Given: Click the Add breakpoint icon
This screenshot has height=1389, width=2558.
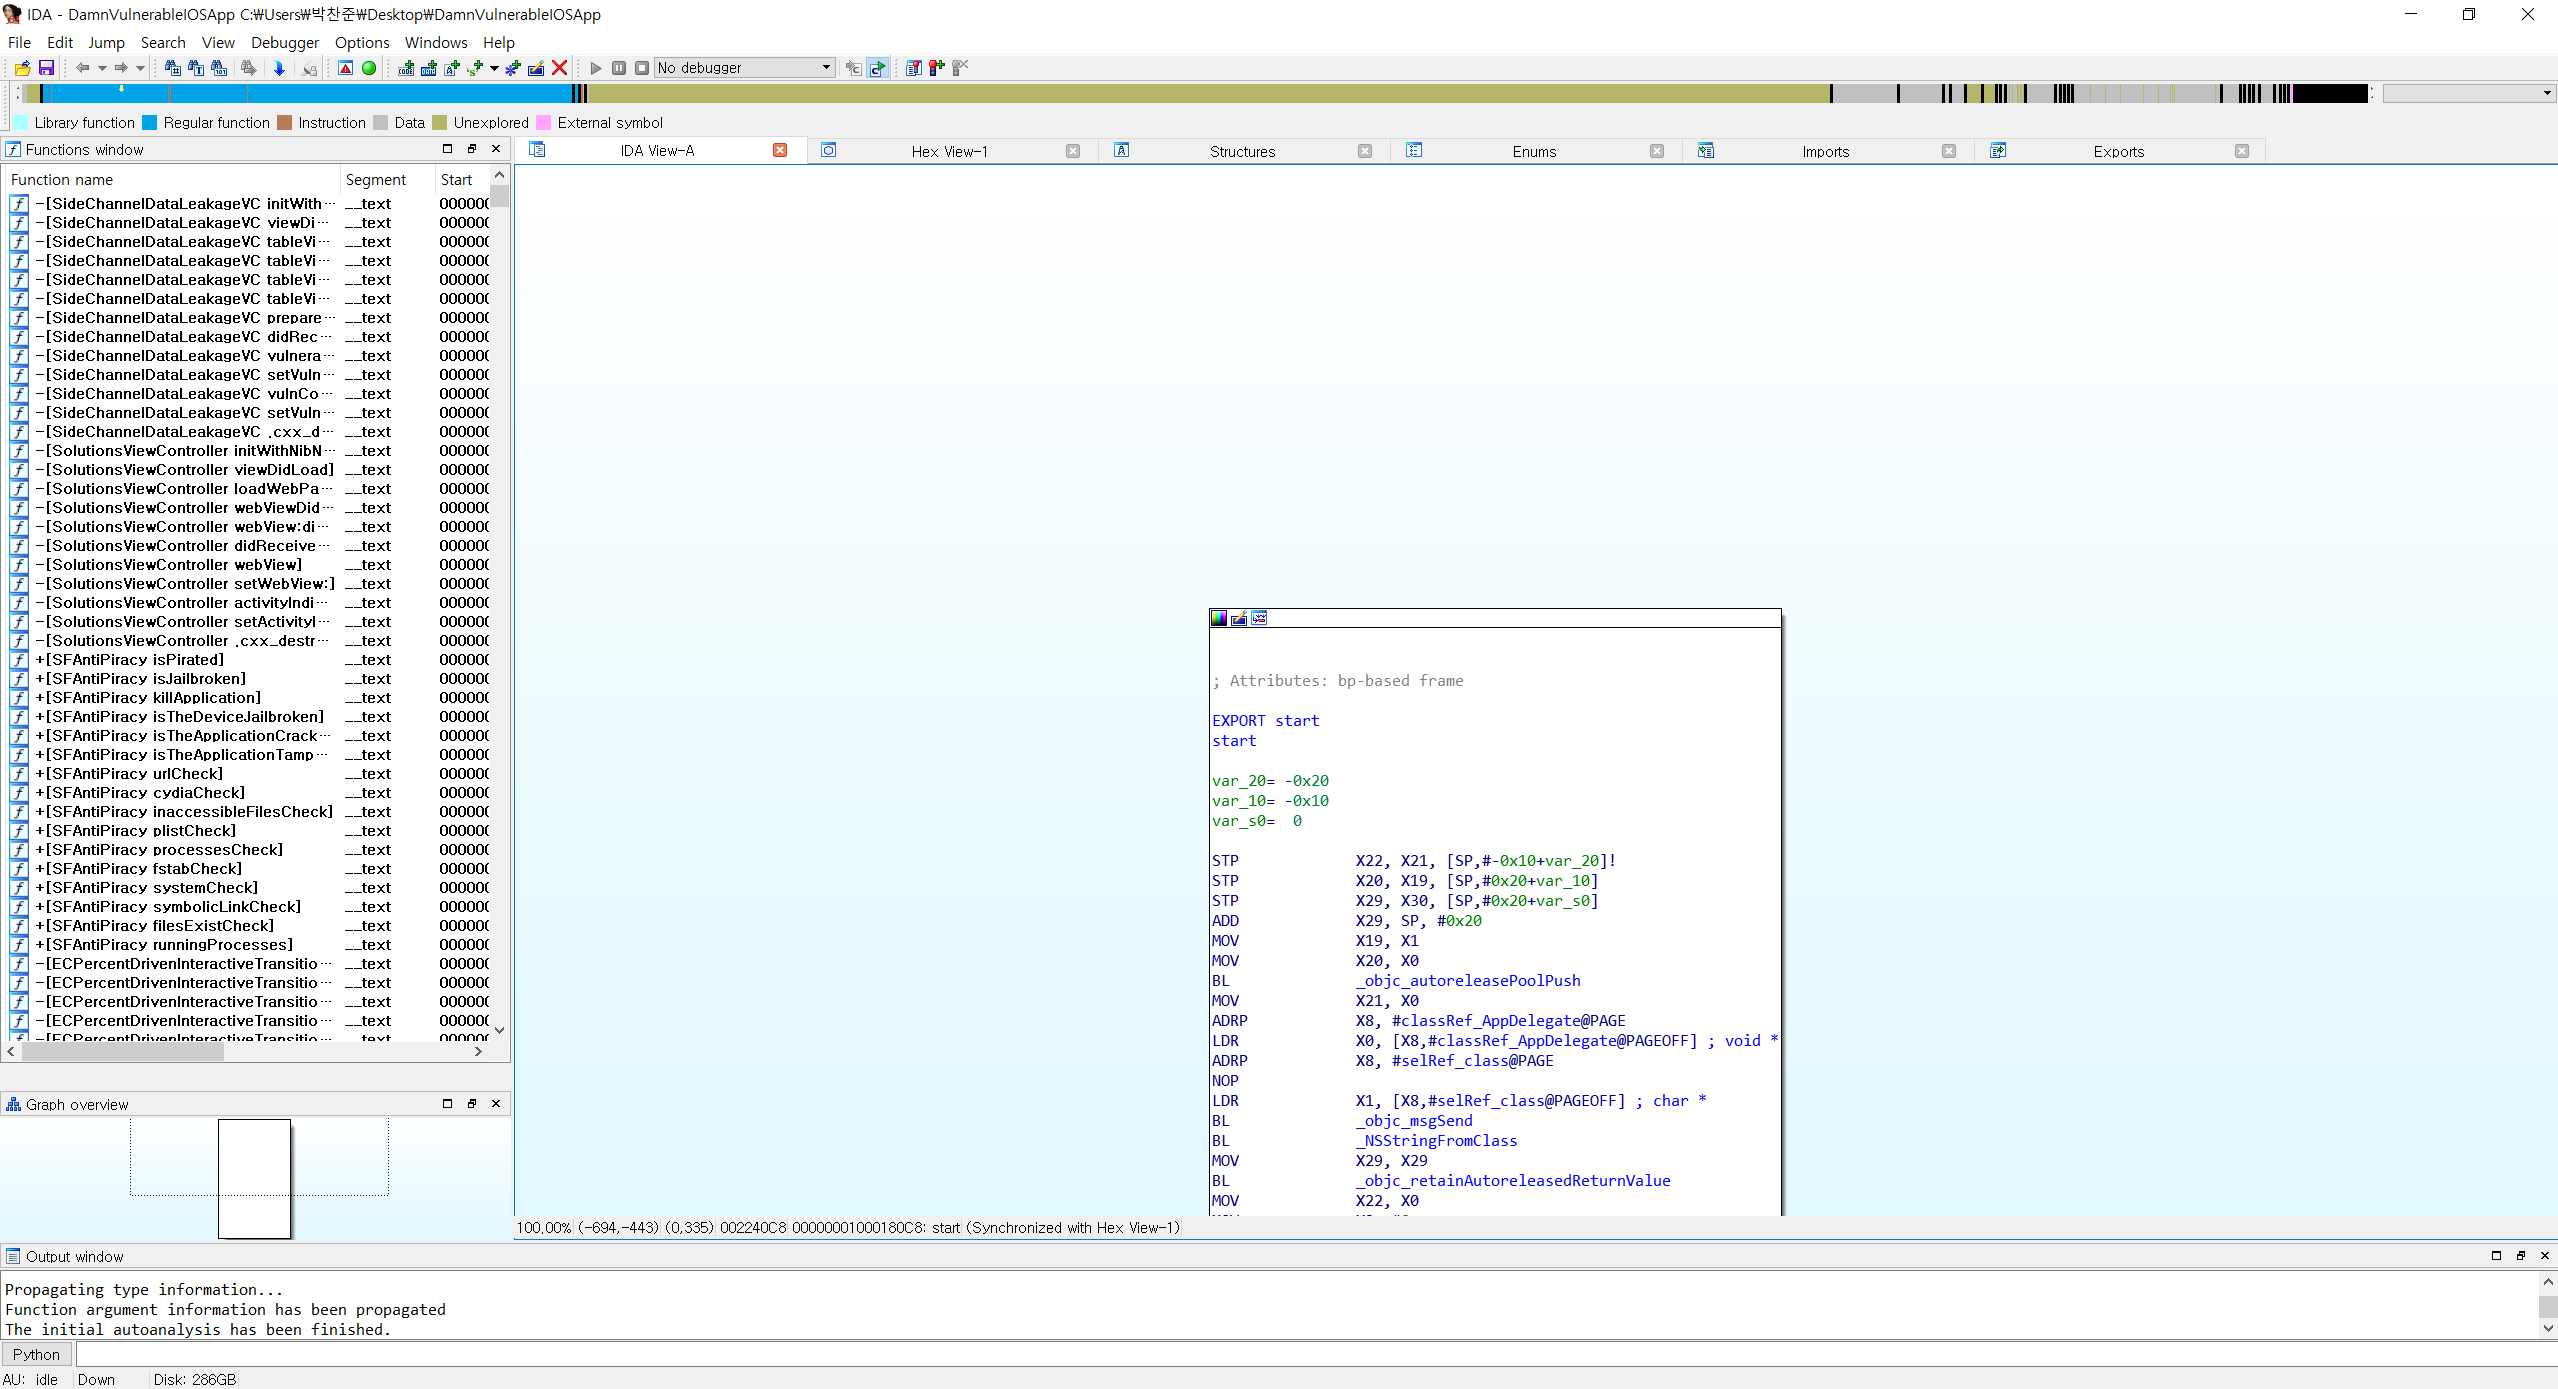Looking at the screenshot, I should coord(936,68).
